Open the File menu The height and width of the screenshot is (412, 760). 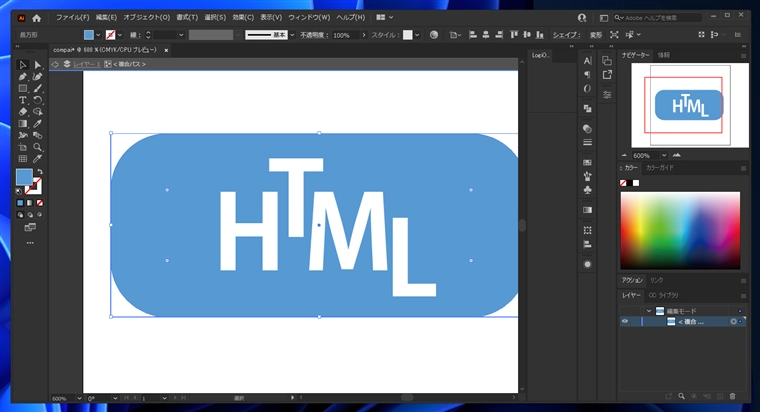[x=72, y=17]
